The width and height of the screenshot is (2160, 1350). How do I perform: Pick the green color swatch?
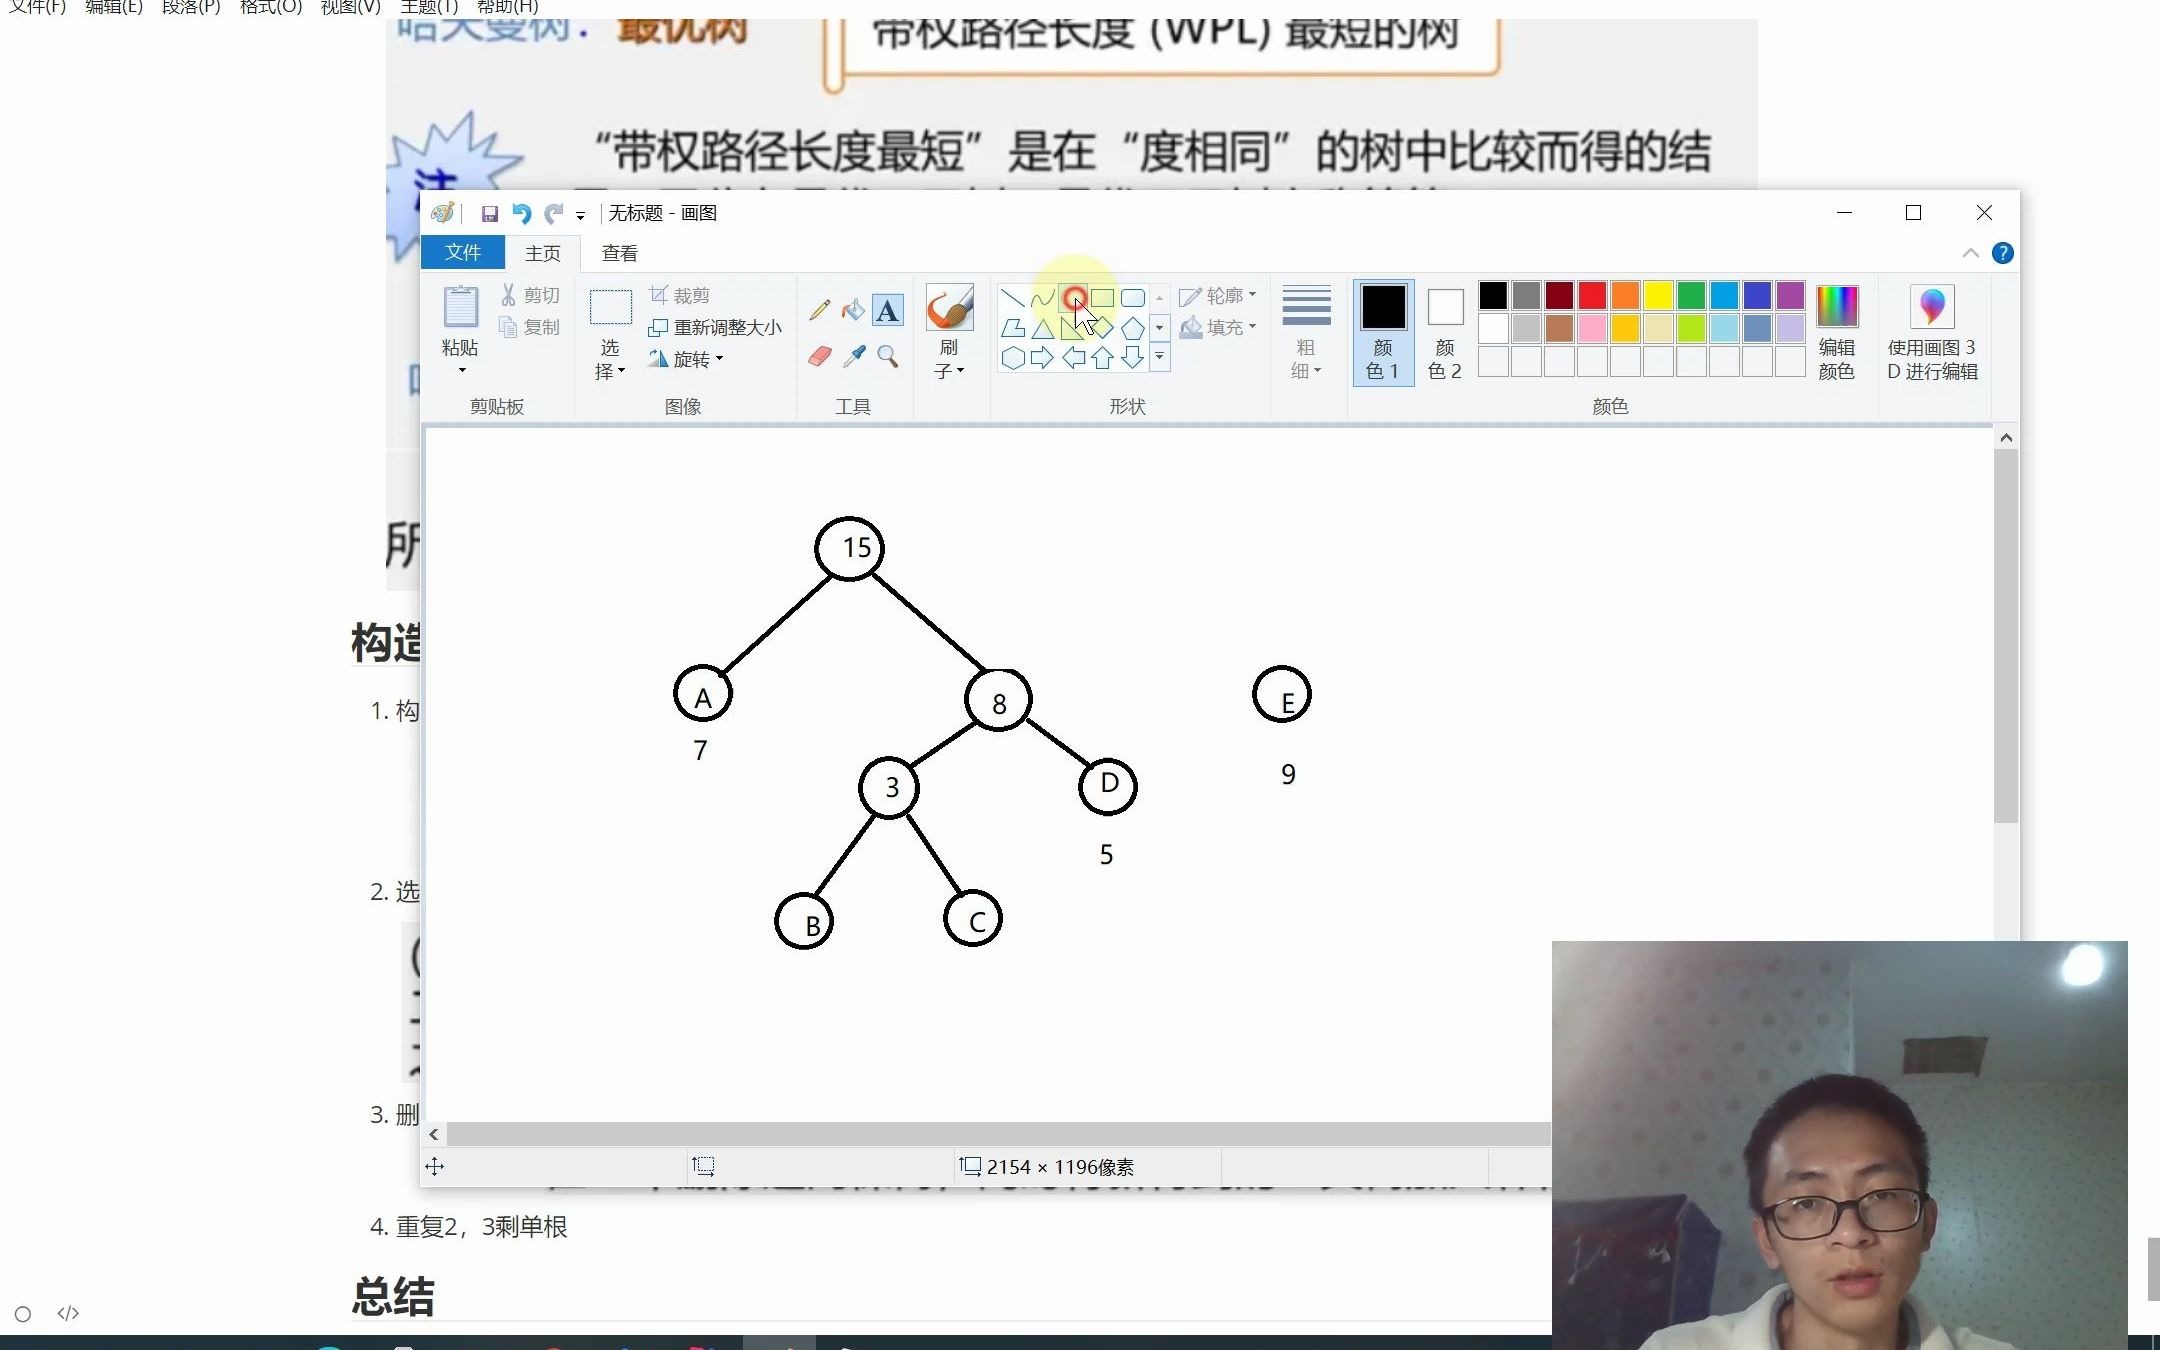(x=1691, y=295)
